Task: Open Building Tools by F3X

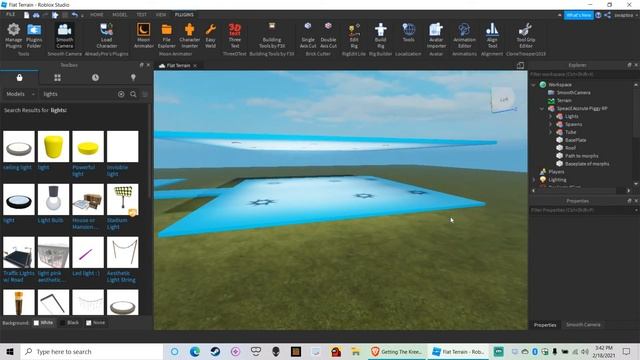Action: 272,36
